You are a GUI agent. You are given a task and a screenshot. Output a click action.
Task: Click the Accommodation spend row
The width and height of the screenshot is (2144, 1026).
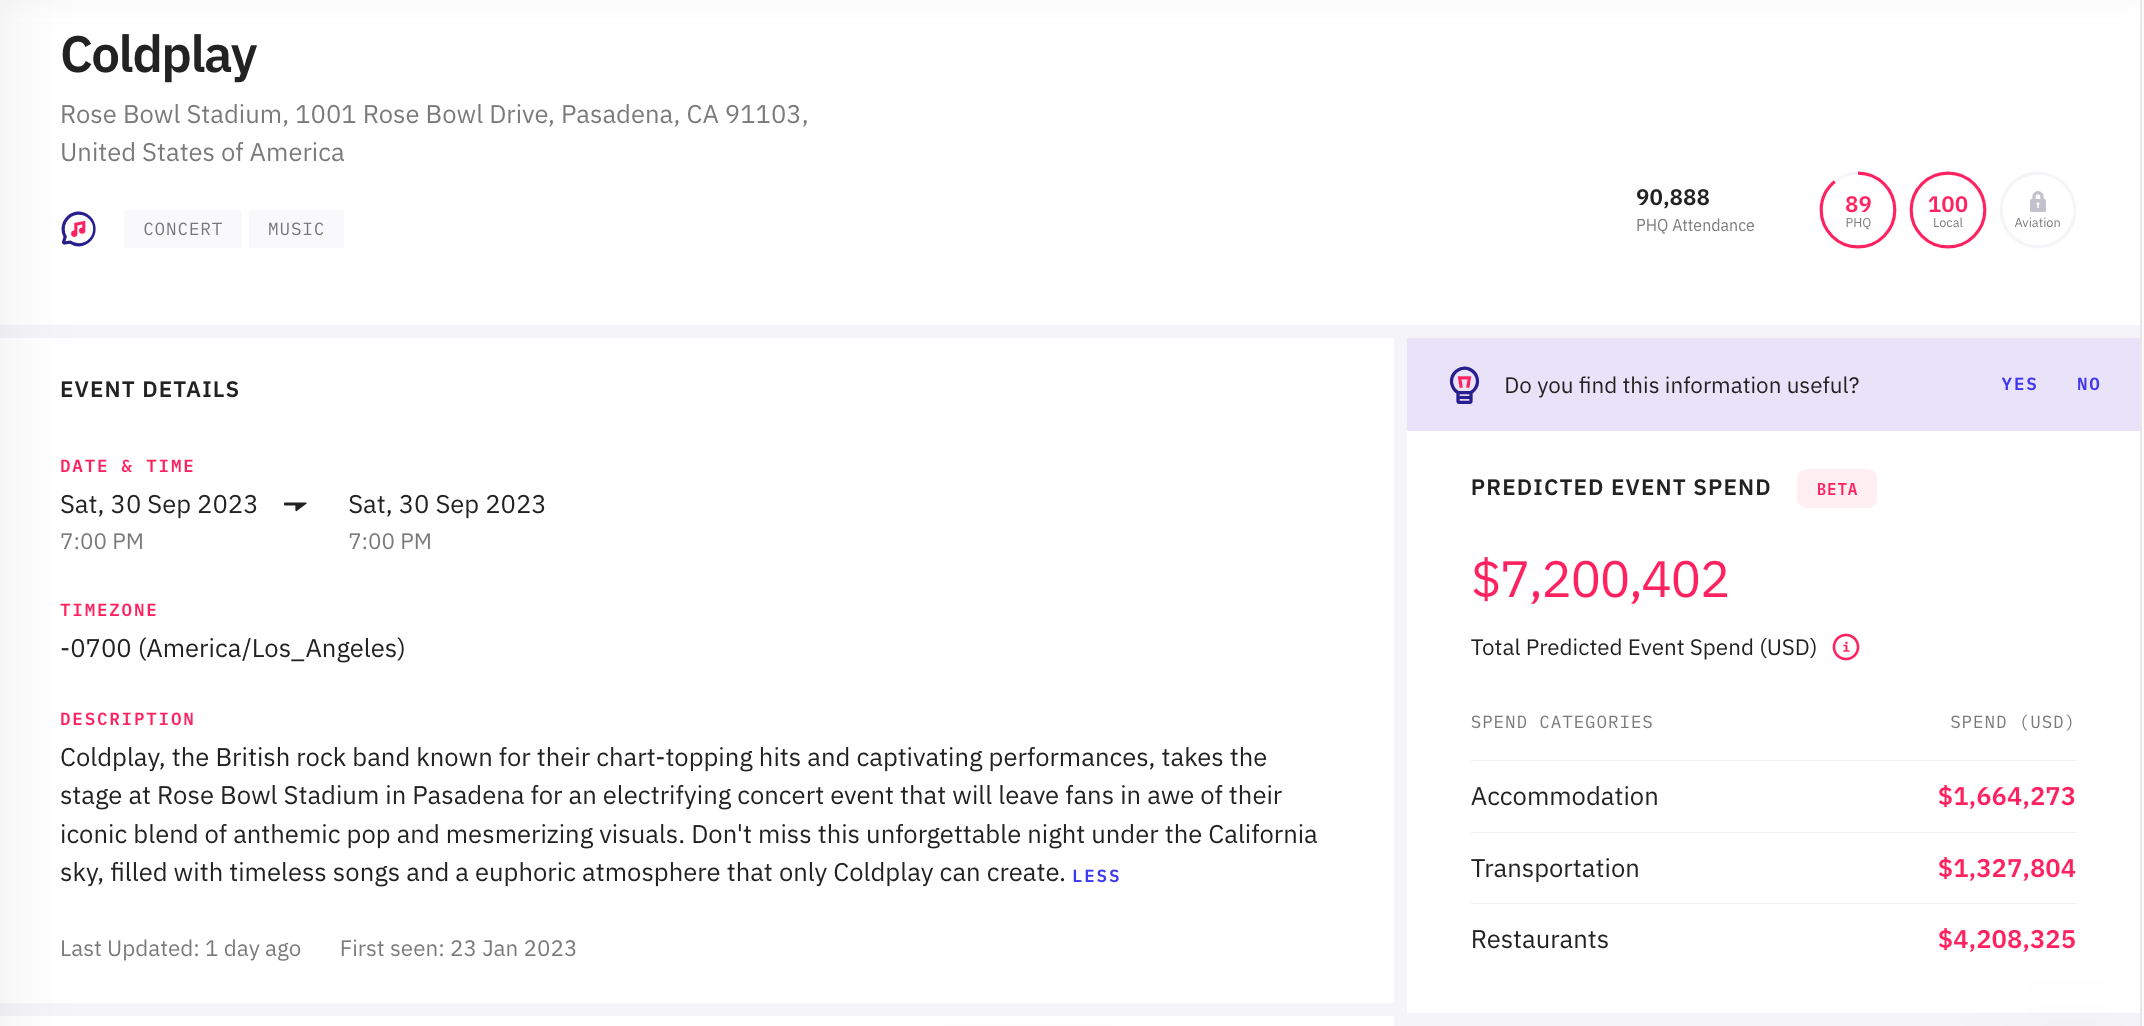(x=1772, y=796)
